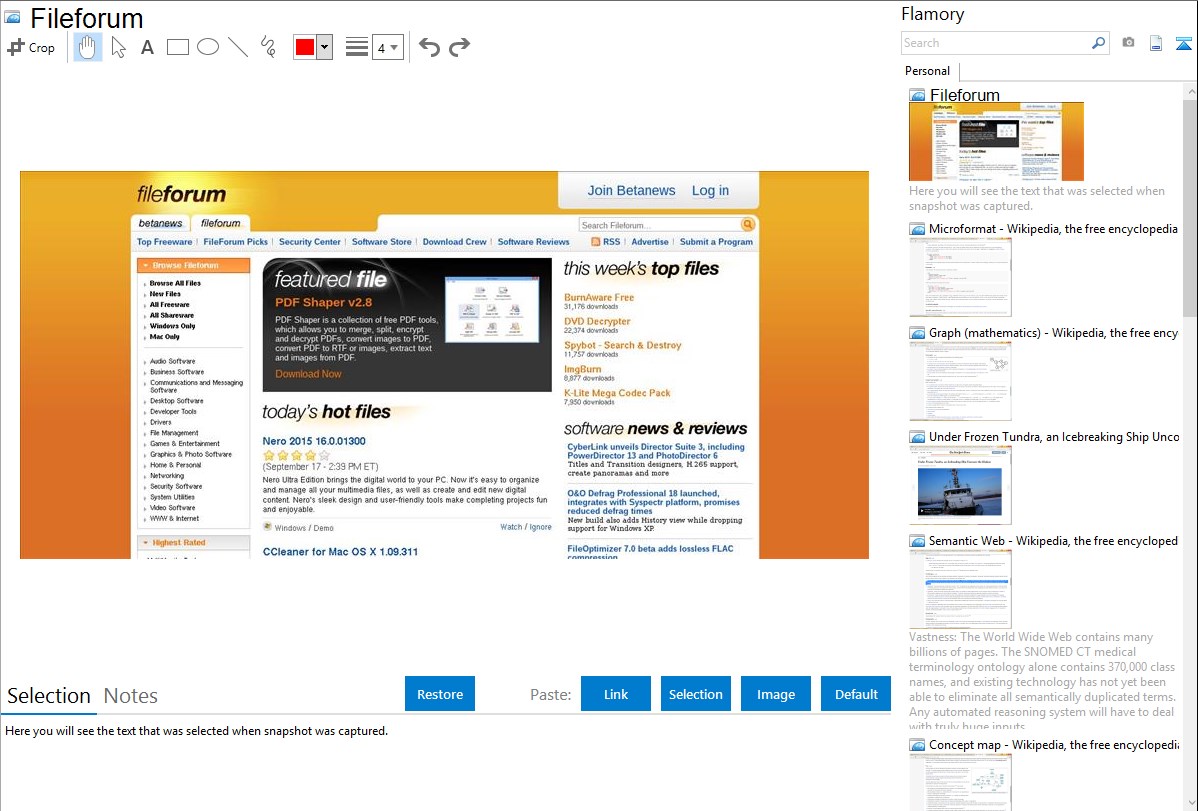Viewport: 1198px width, 811px height.
Task: Click Nero 2015 16.0.01300 link
Action: [314, 441]
